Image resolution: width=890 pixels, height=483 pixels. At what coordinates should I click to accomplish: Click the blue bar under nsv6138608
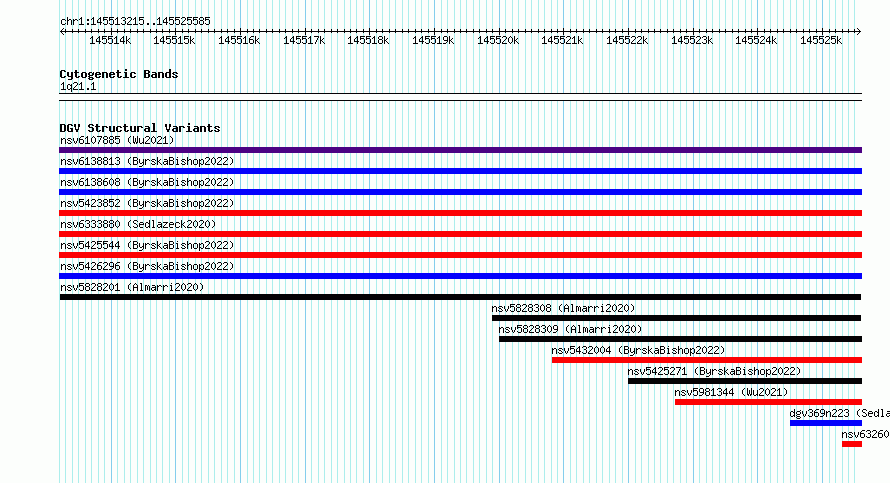(x=460, y=192)
